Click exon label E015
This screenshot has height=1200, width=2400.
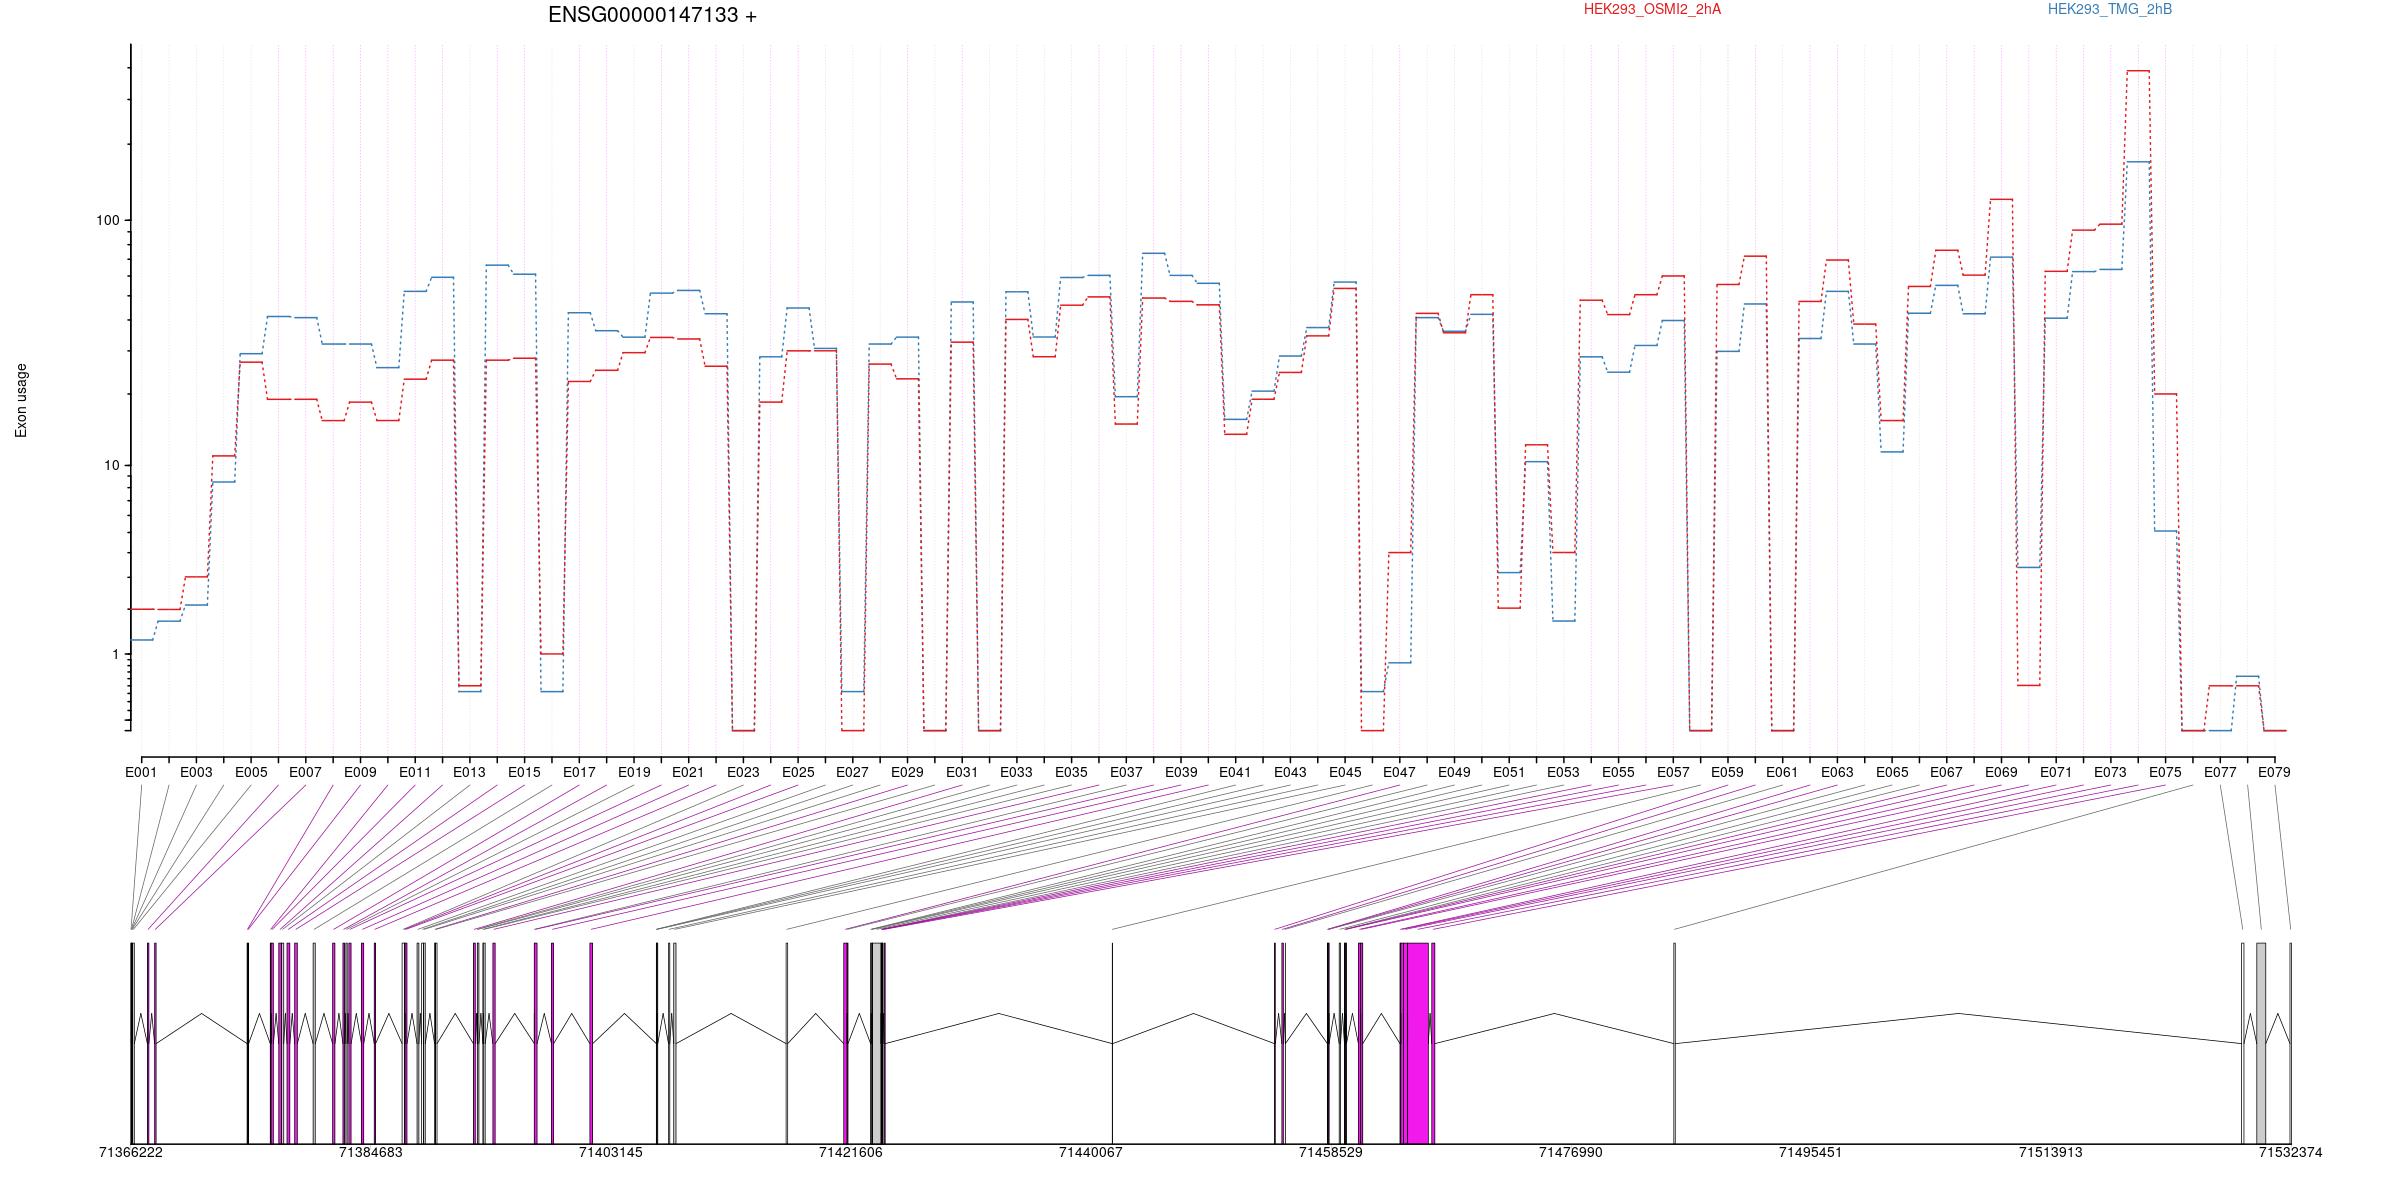coord(524,772)
